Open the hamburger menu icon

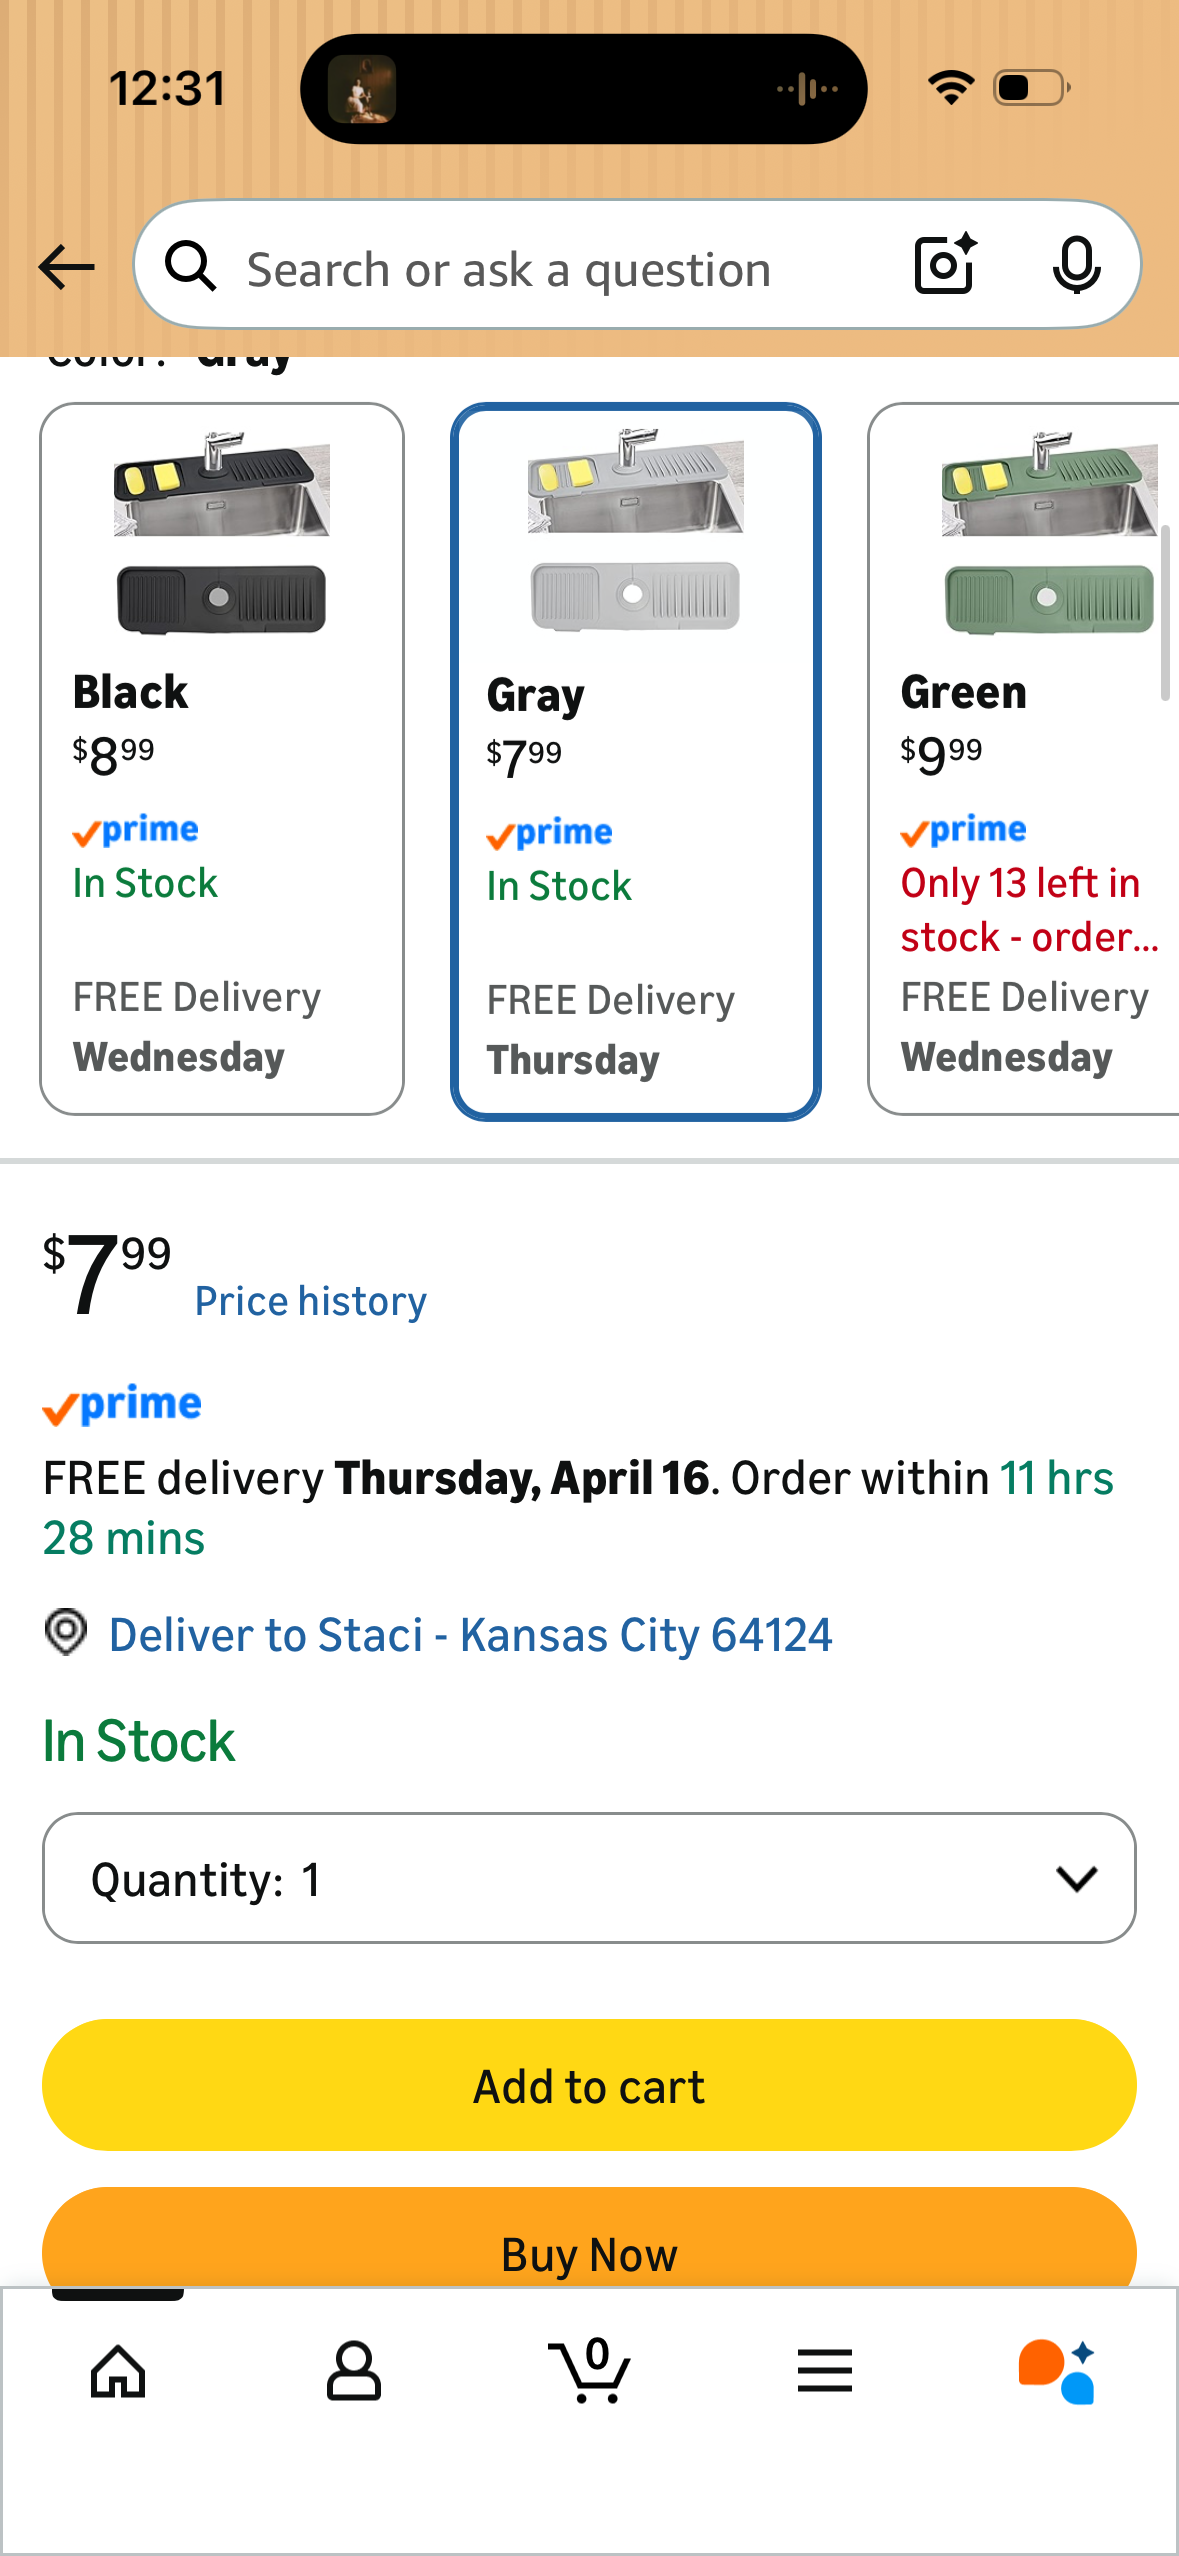[x=825, y=2371]
